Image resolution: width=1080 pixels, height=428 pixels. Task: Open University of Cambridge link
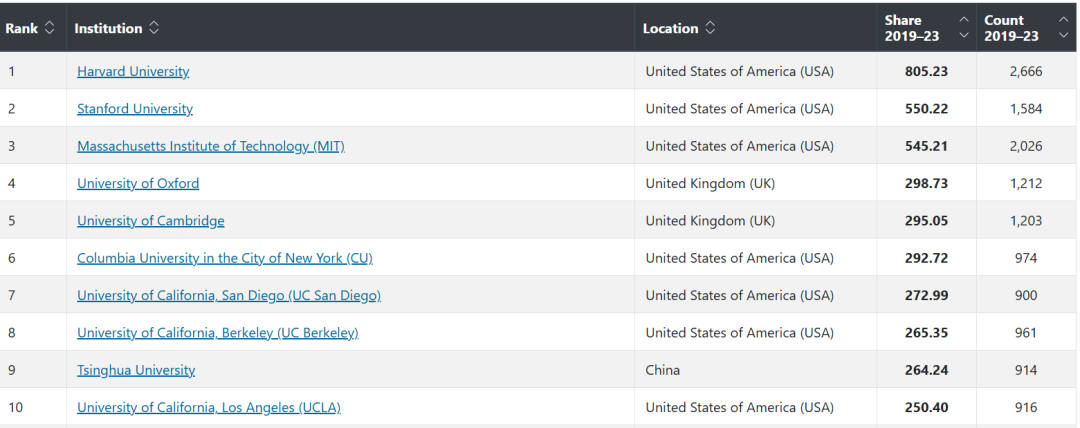(x=151, y=221)
